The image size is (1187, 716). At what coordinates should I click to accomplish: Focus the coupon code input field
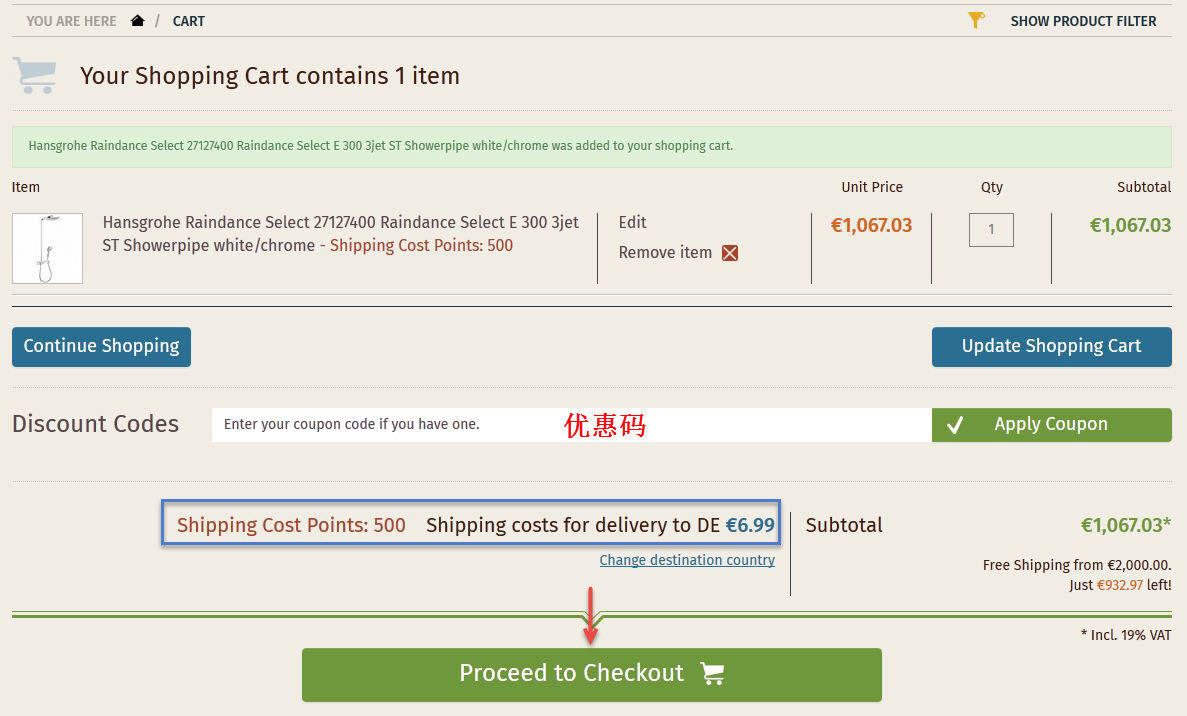pyautogui.click(x=572, y=425)
